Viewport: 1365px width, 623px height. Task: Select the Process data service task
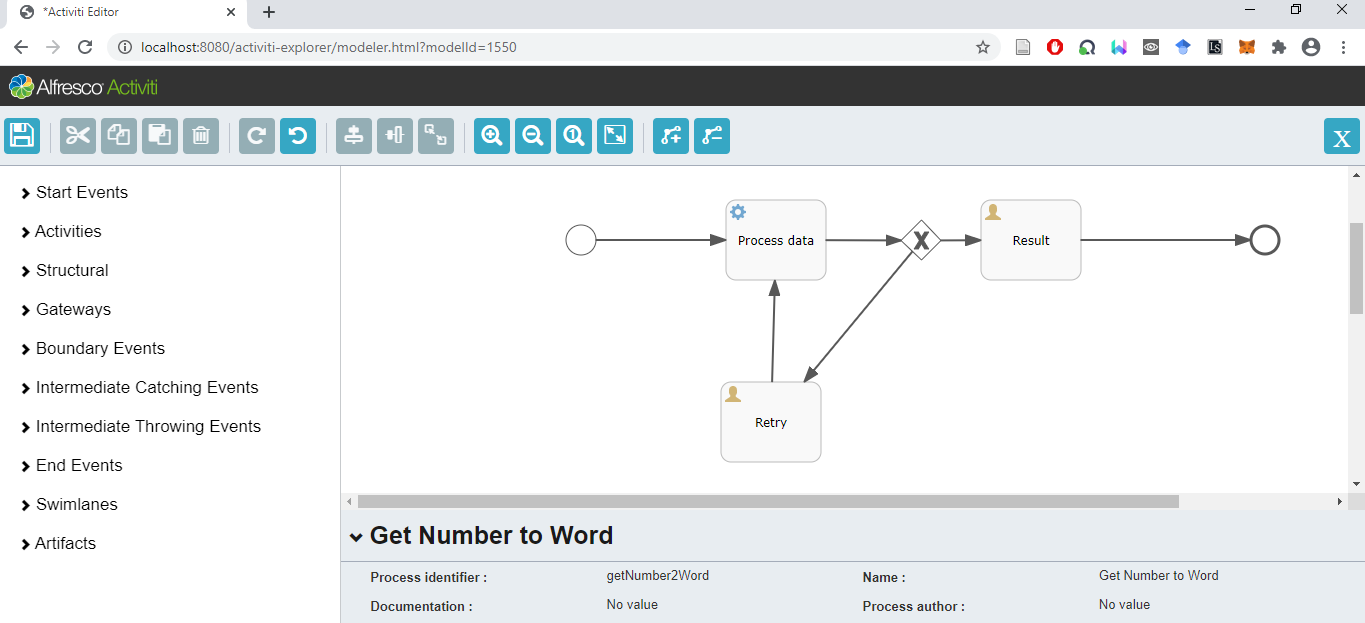point(776,241)
